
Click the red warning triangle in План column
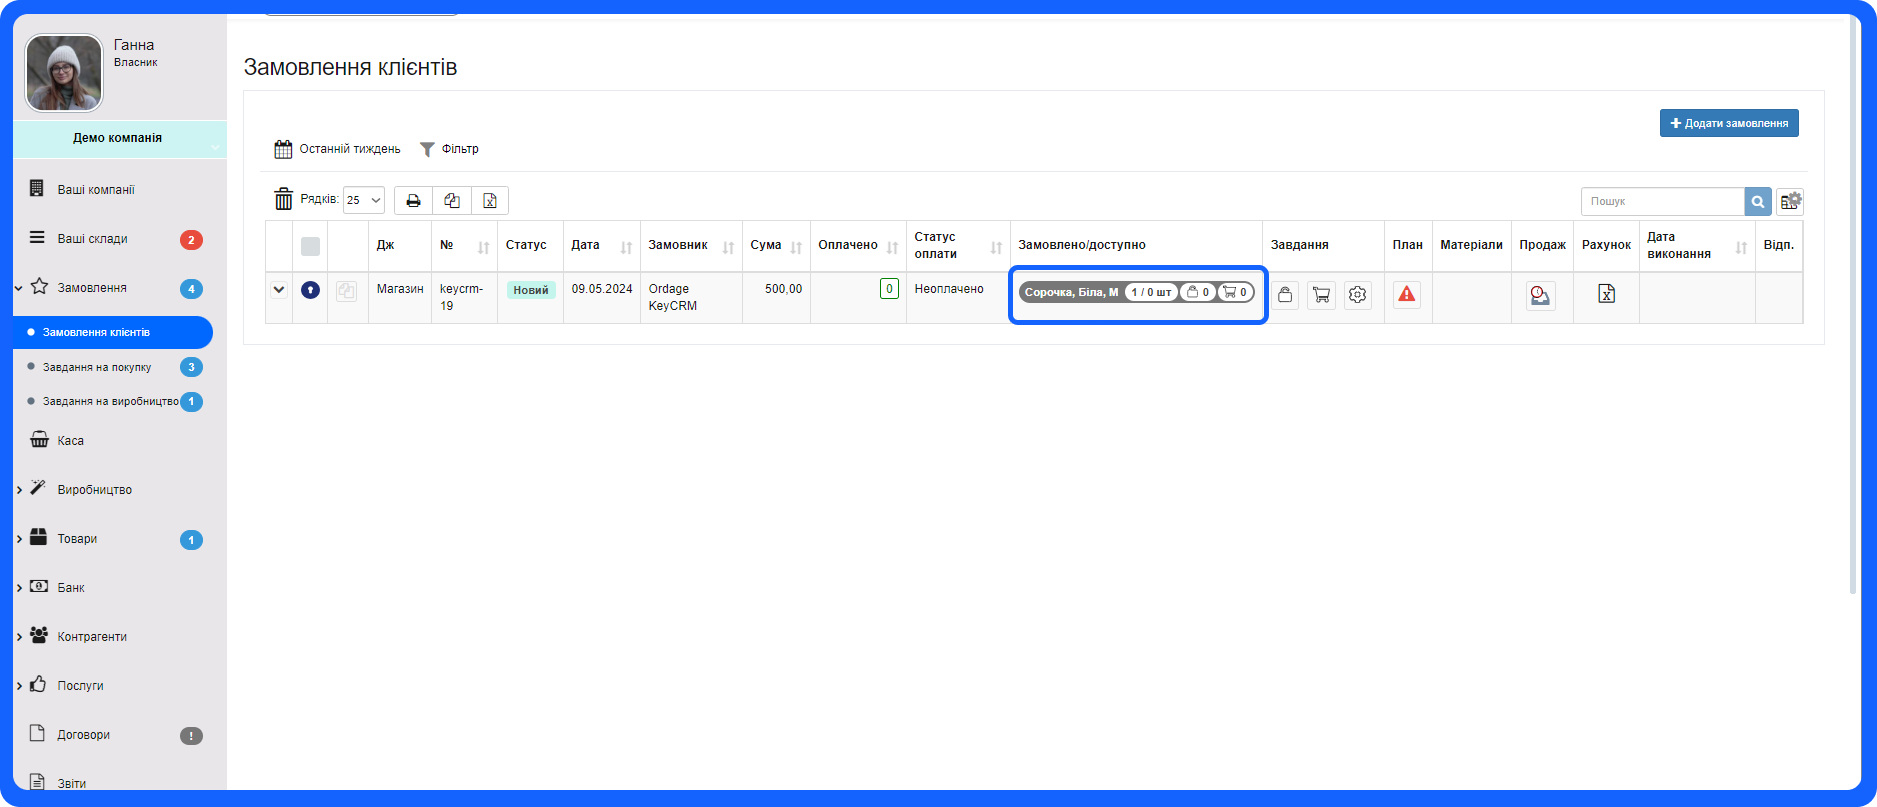tap(1407, 294)
